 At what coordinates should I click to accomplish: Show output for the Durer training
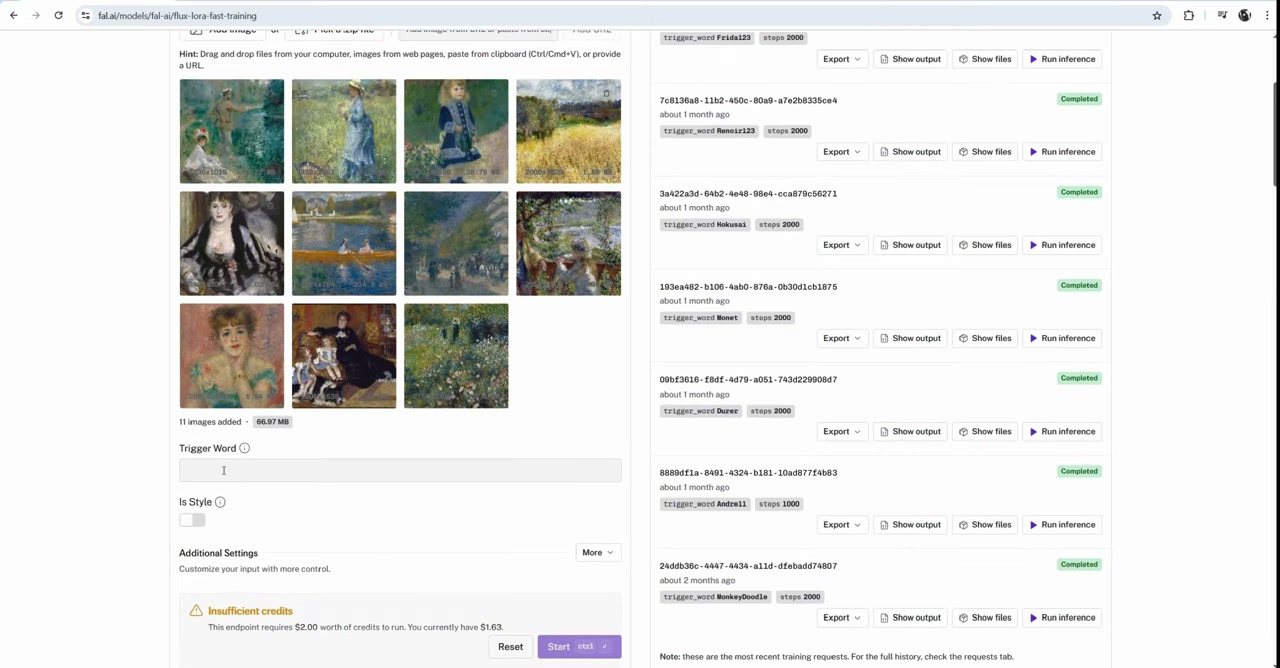click(x=910, y=431)
